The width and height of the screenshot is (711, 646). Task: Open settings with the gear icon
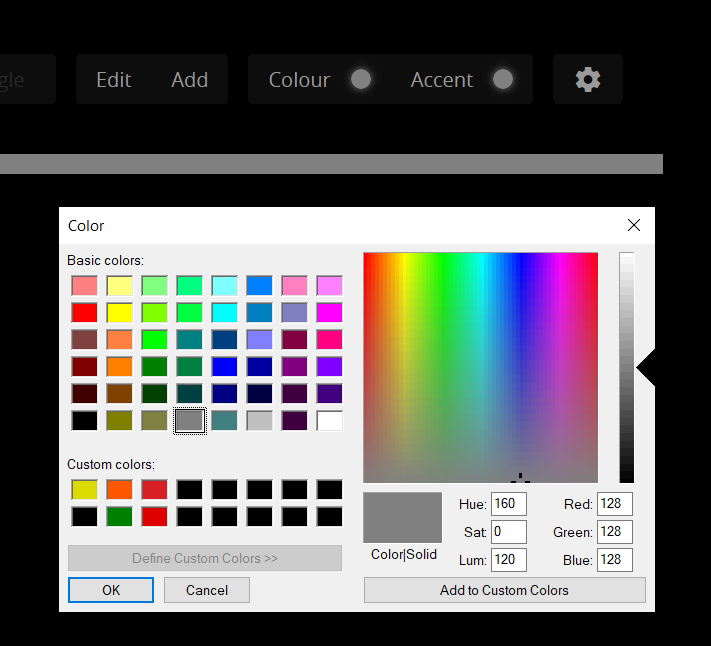(x=588, y=79)
